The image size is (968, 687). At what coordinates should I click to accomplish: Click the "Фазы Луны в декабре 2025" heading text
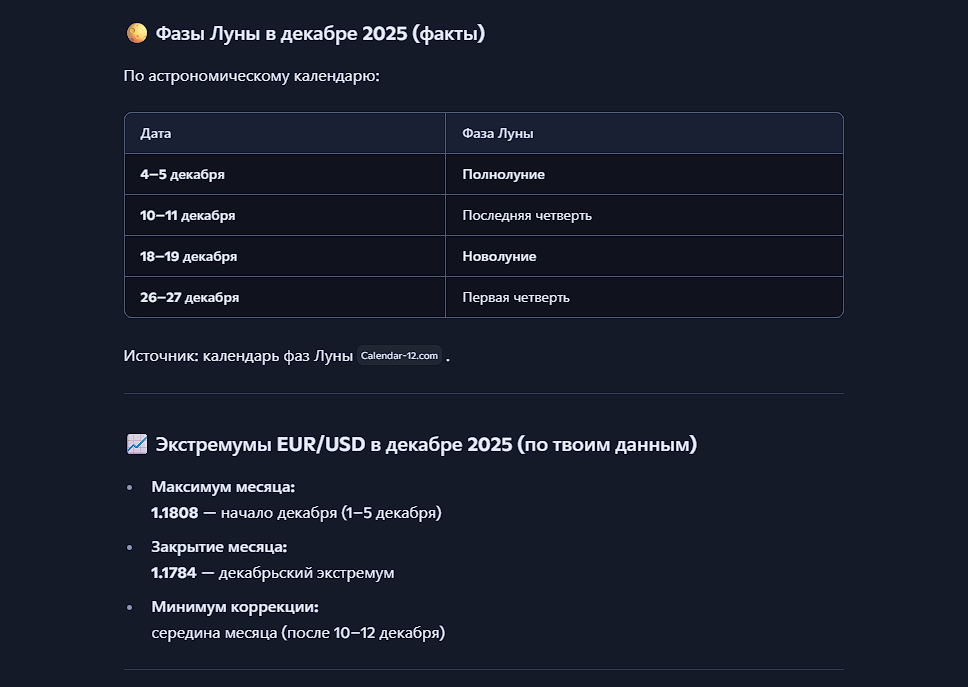[320, 34]
